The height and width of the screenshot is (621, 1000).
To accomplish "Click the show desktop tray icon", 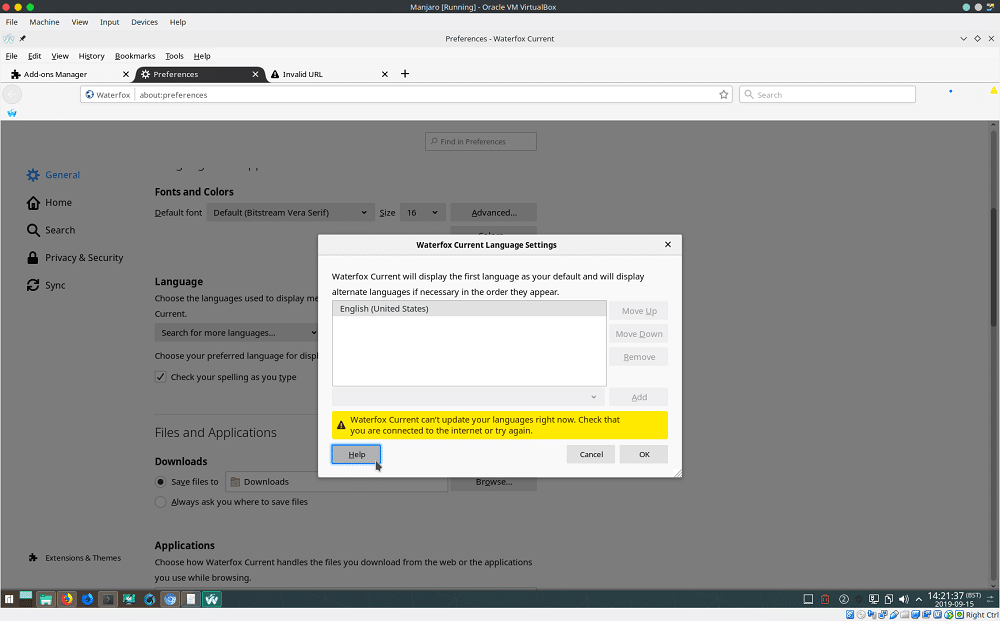I will pos(808,599).
